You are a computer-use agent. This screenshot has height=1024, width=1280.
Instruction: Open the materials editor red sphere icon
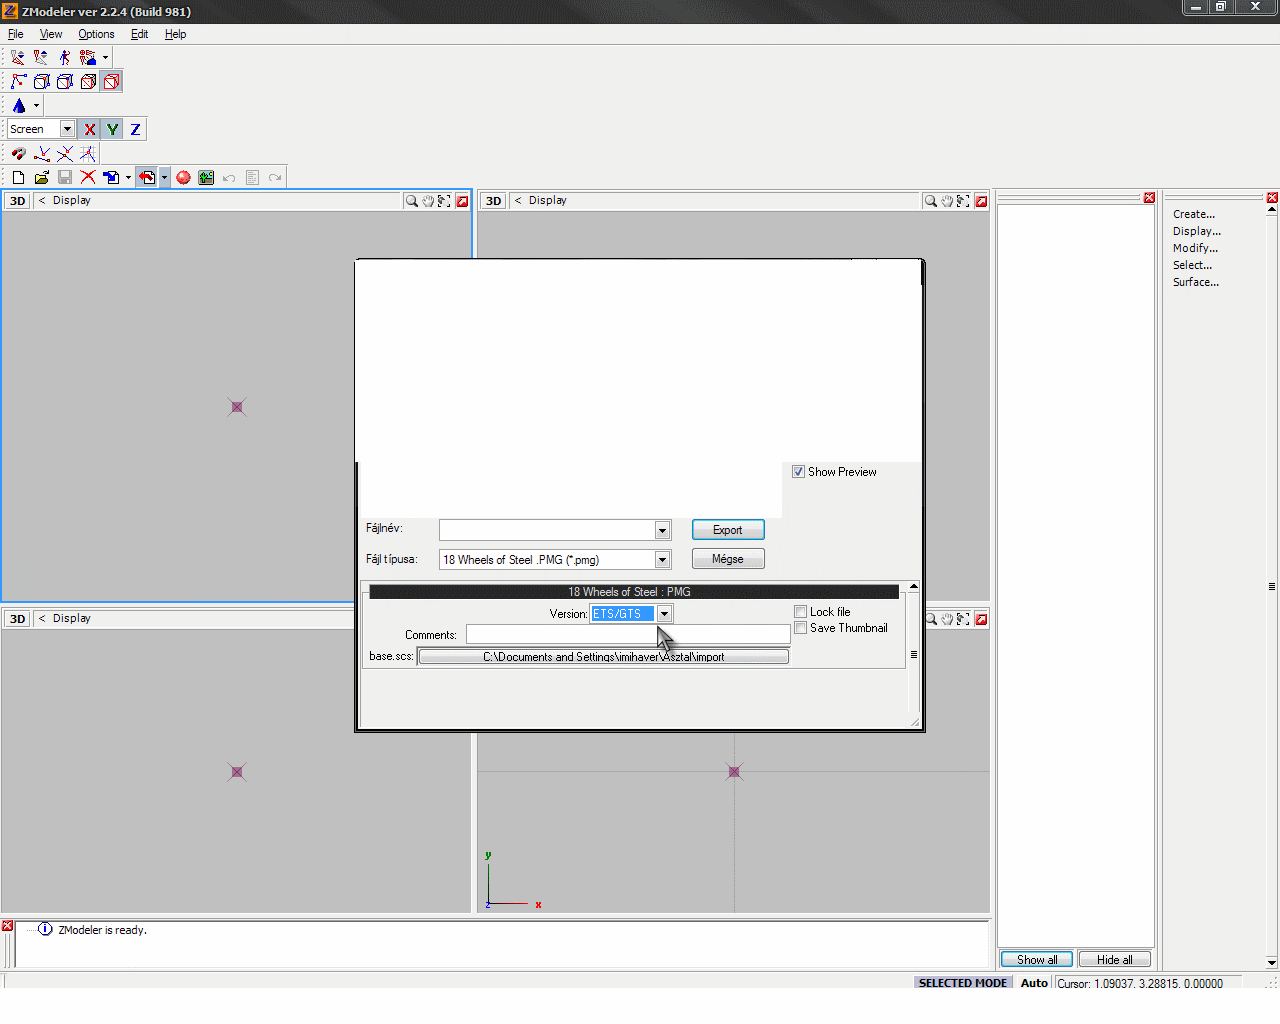(183, 178)
